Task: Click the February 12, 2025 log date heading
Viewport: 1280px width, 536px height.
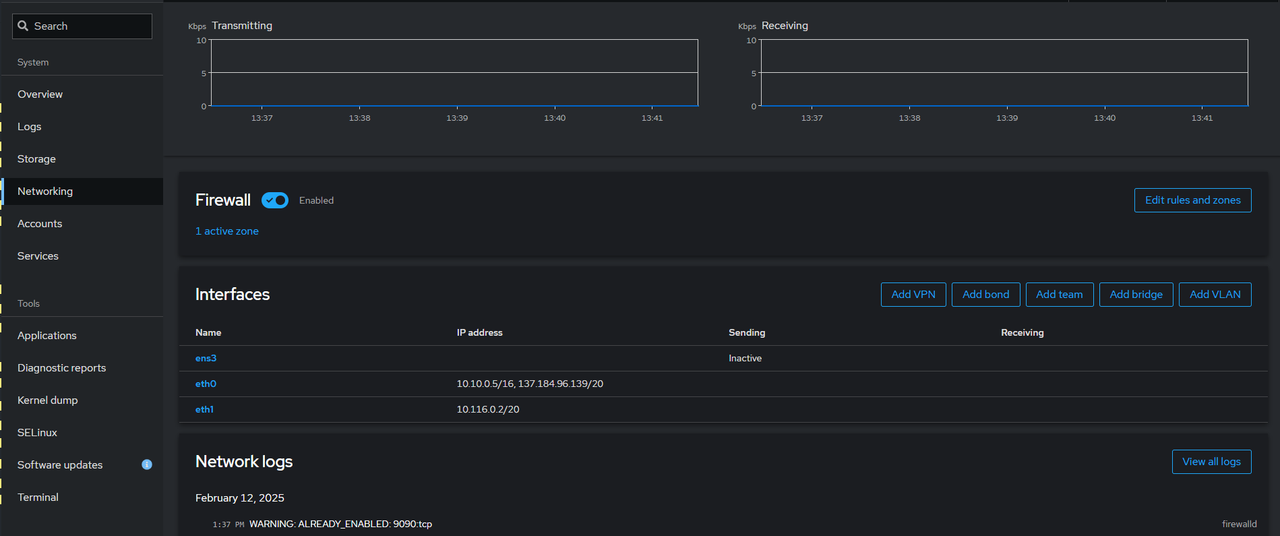Action: tap(240, 498)
